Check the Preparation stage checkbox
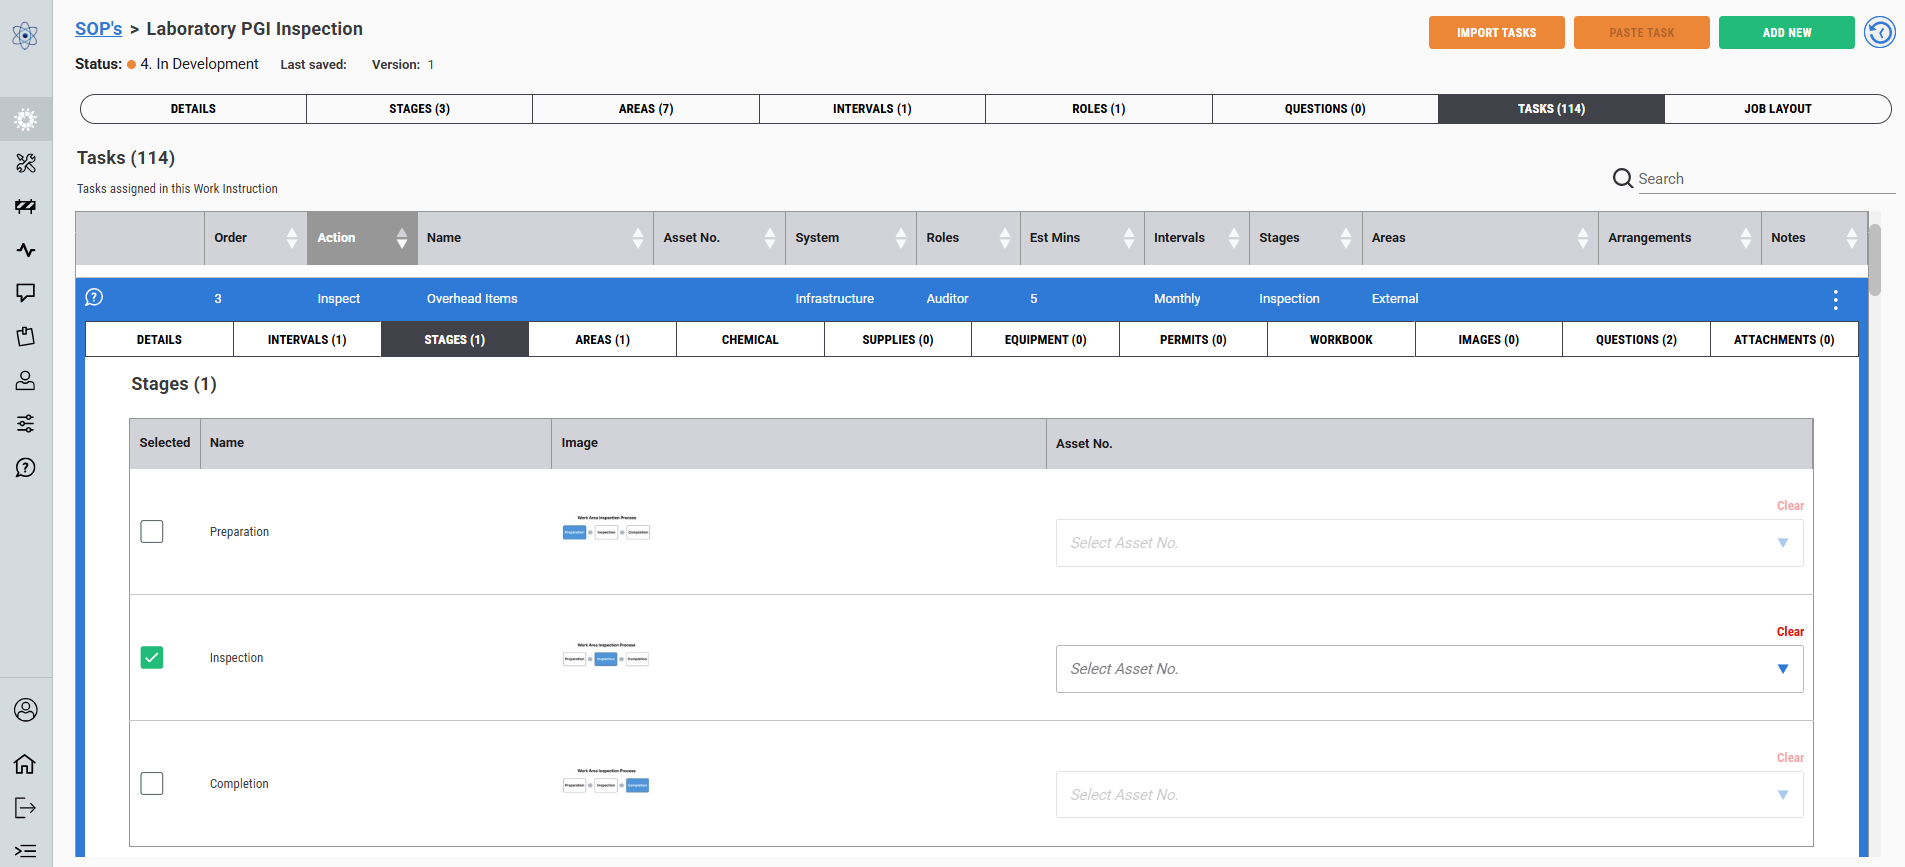 [152, 531]
